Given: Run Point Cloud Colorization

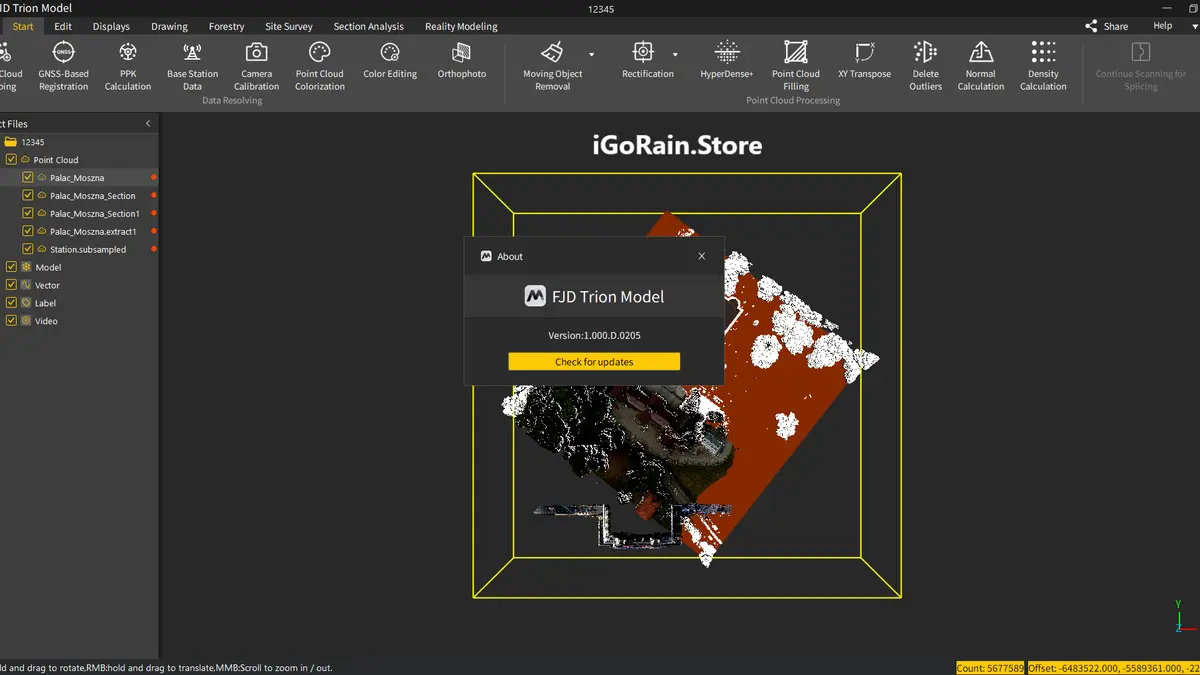Looking at the screenshot, I should pos(320,66).
